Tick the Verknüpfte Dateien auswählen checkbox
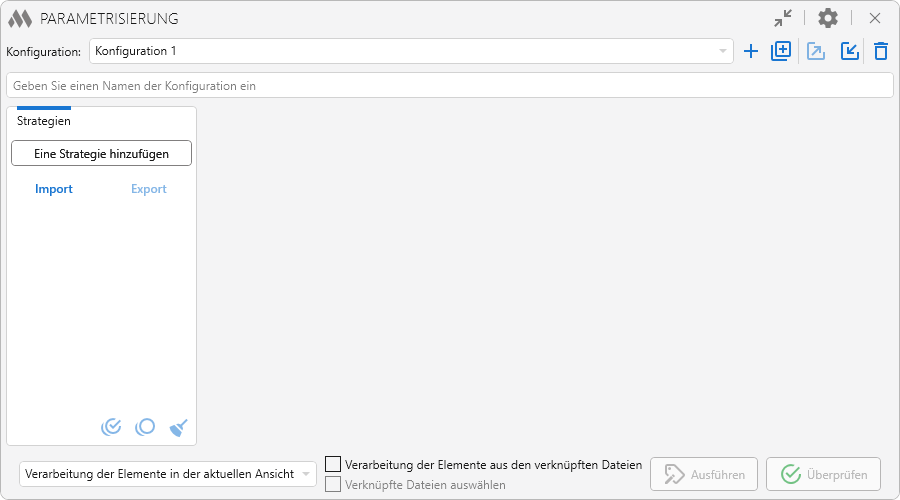The height and width of the screenshot is (500, 900). pyautogui.click(x=334, y=485)
